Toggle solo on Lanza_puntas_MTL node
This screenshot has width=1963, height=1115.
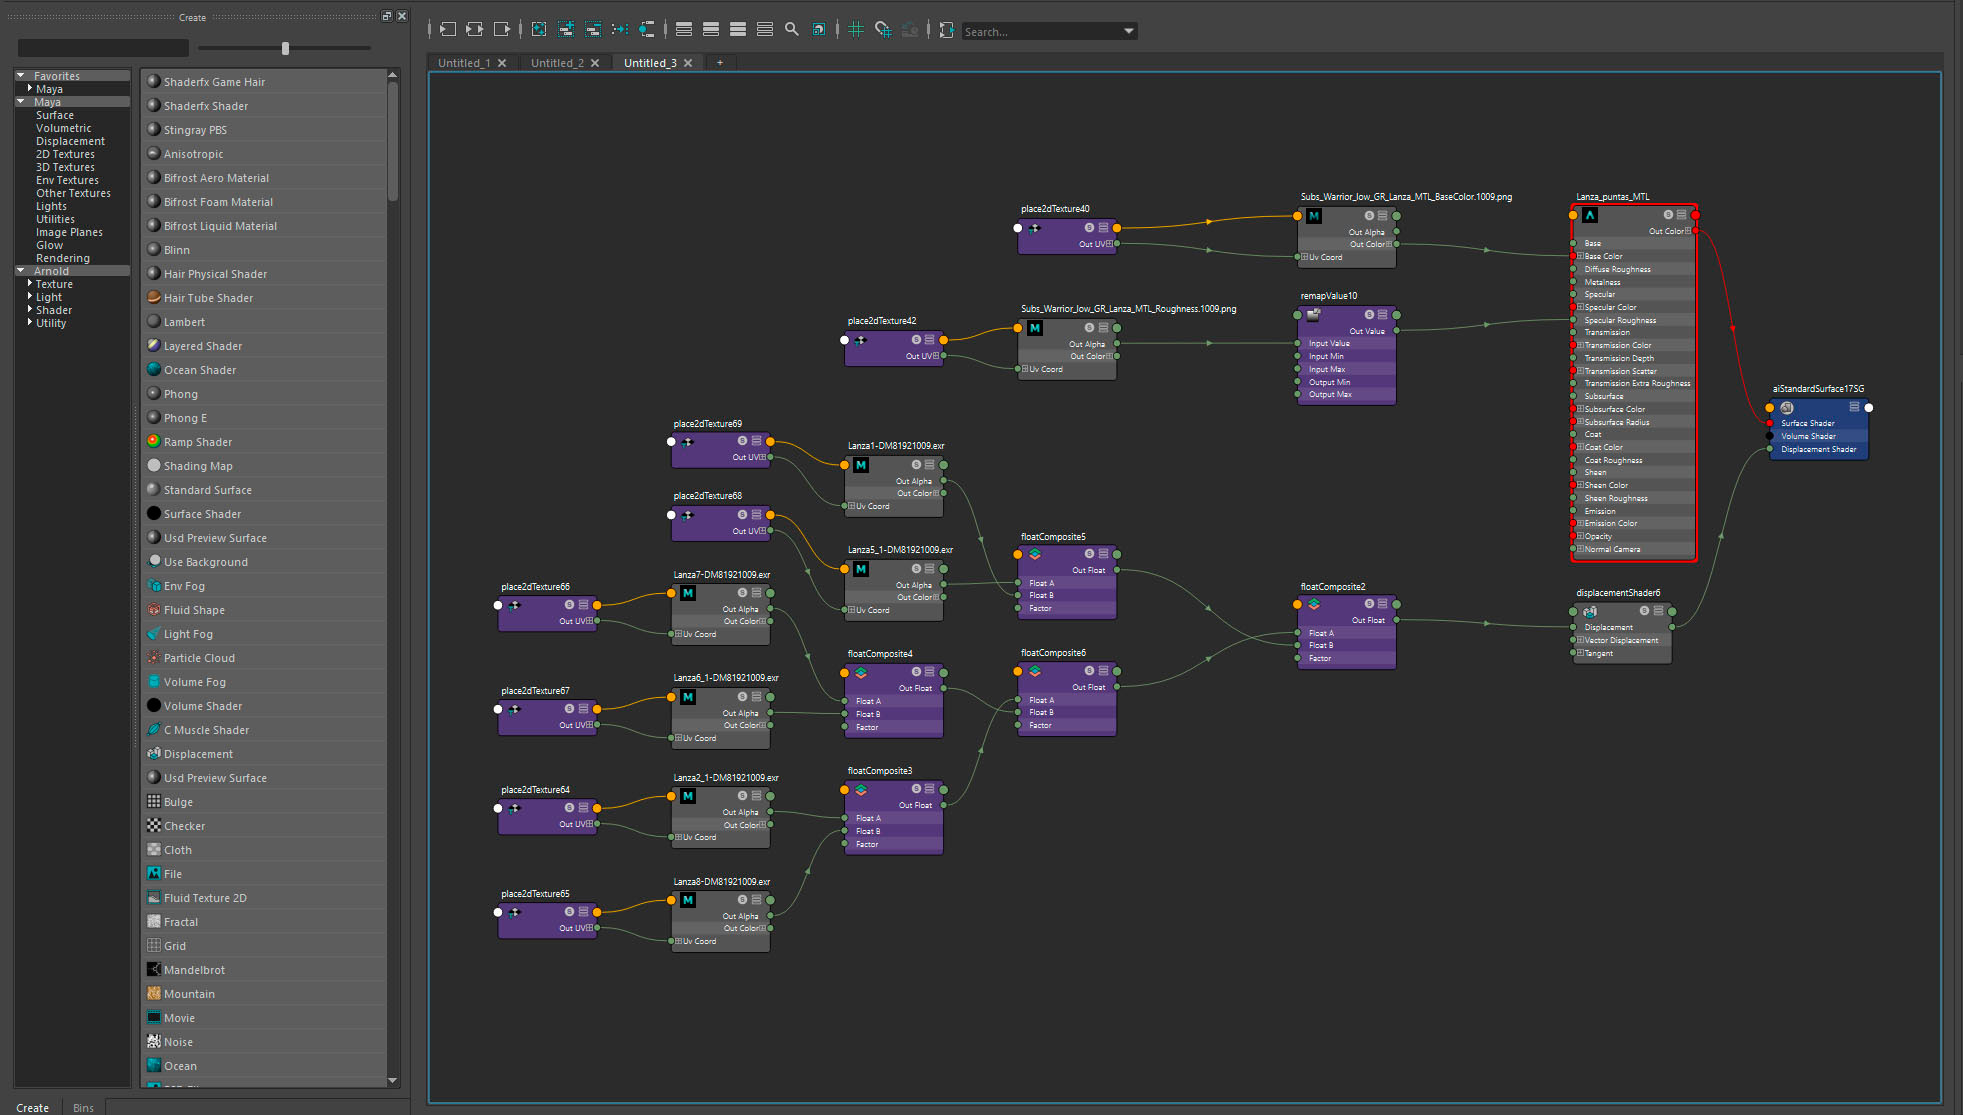[1668, 215]
